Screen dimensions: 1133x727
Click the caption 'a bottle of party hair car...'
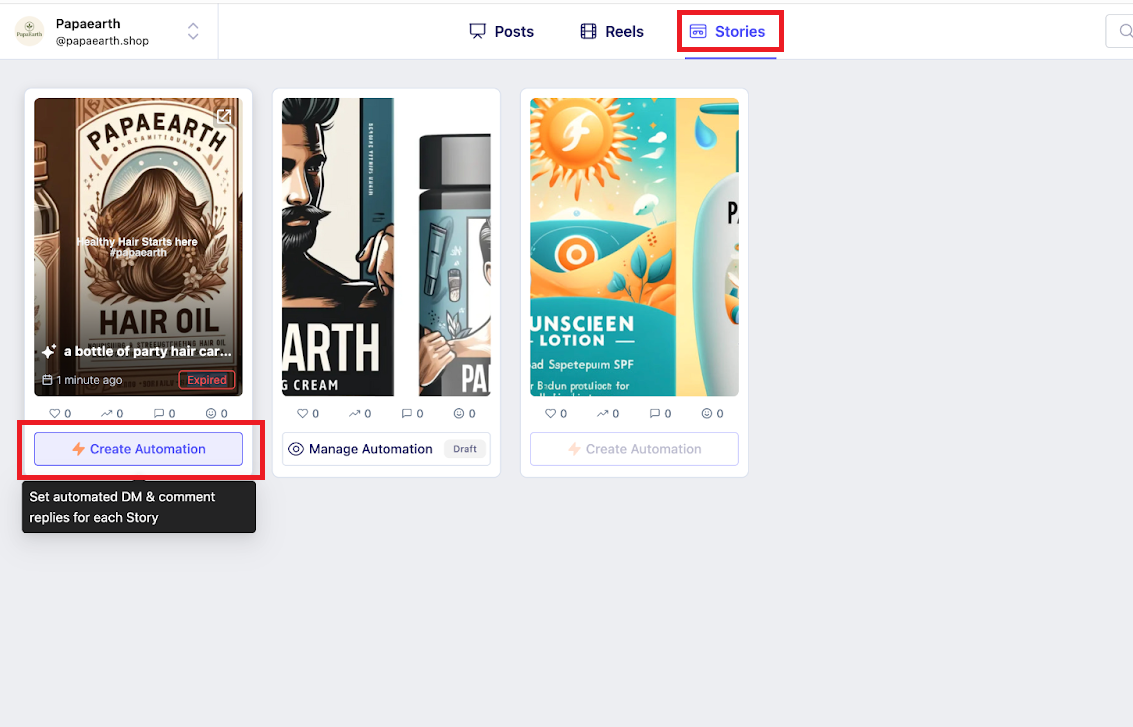[x=147, y=351]
